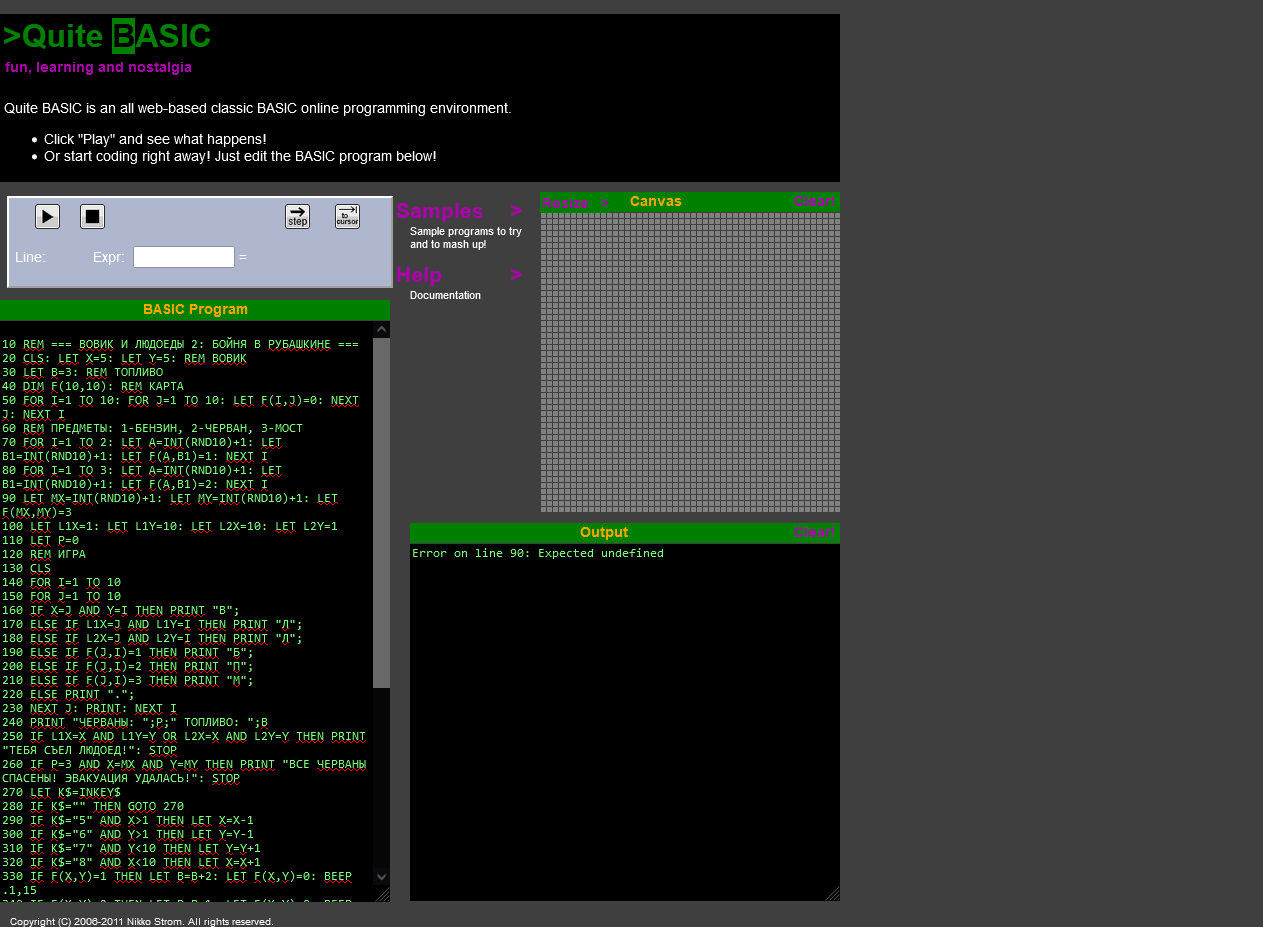This screenshot has width=1263, height=927.
Task: Place cursor on line '30 LET B=3'
Action: pos(82,372)
